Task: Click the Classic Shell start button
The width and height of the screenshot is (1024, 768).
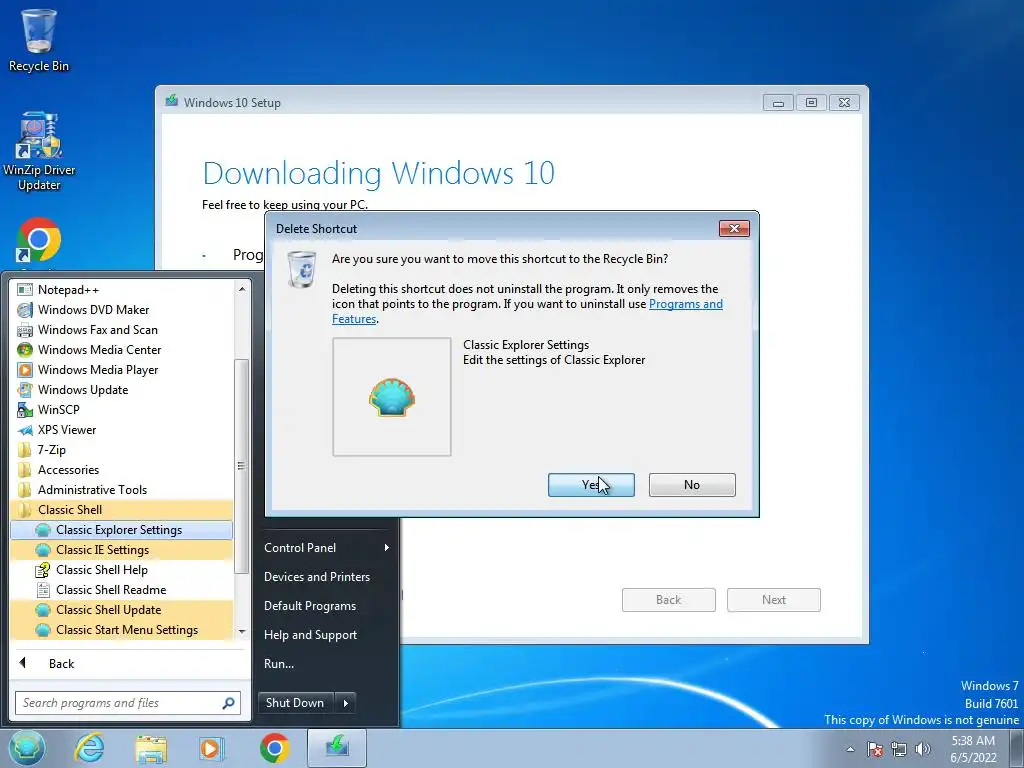Action: tap(27, 748)
